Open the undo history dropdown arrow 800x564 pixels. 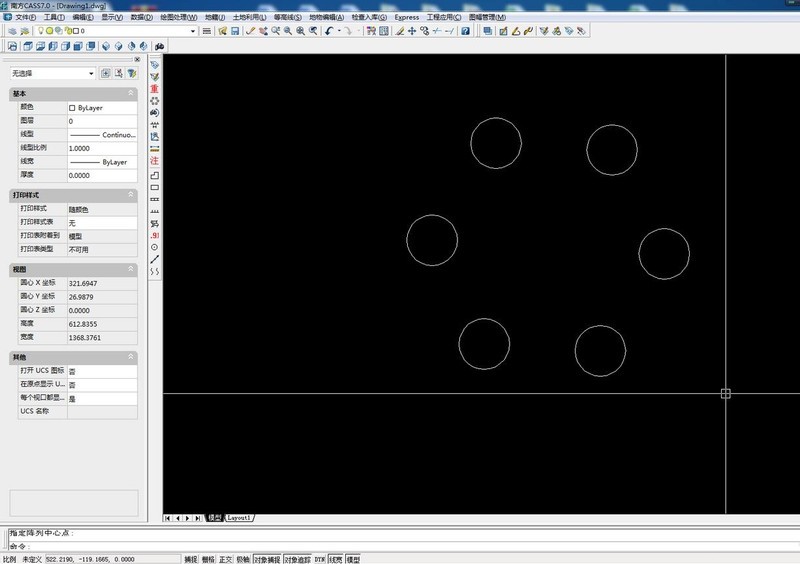pos(339,31)
